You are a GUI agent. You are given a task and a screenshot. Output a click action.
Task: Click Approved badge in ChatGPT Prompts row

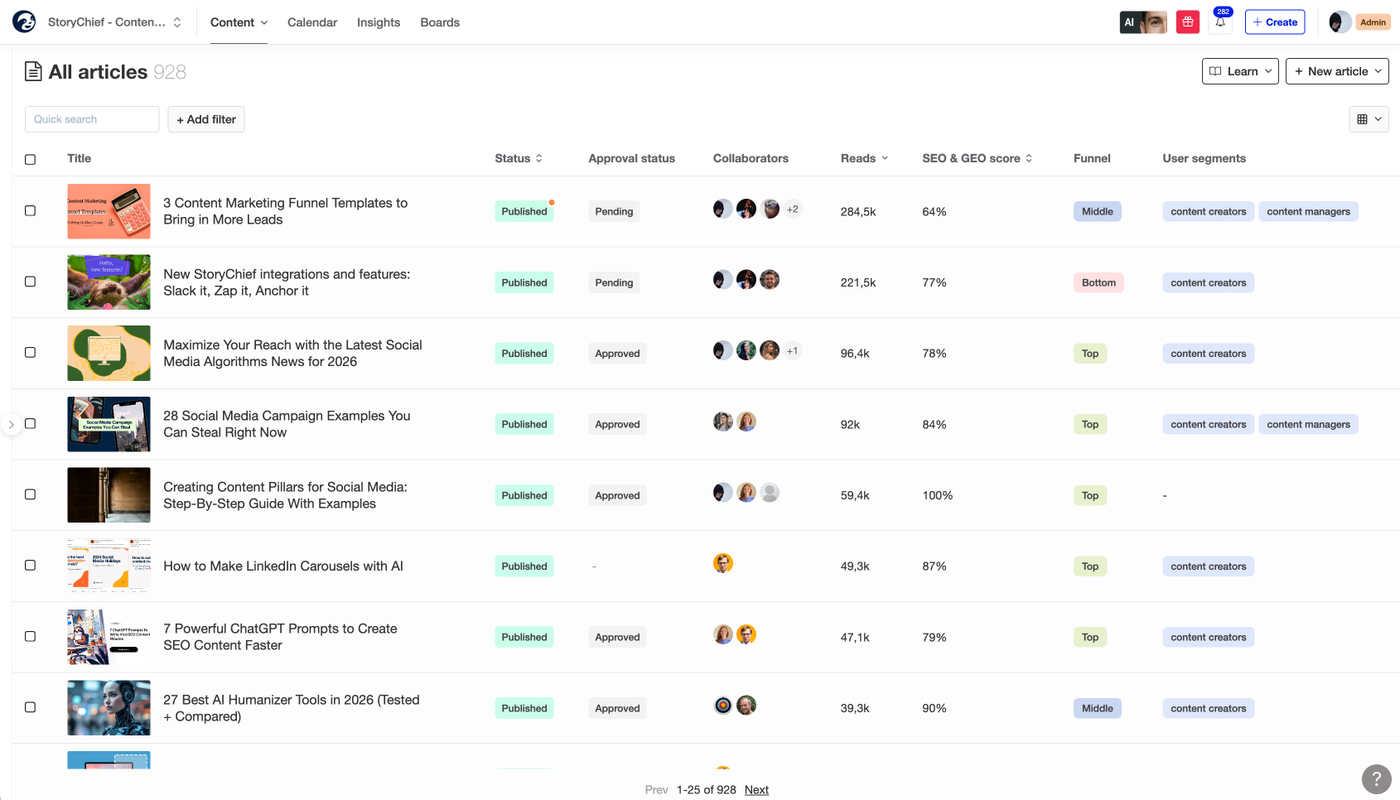[617, 637]
